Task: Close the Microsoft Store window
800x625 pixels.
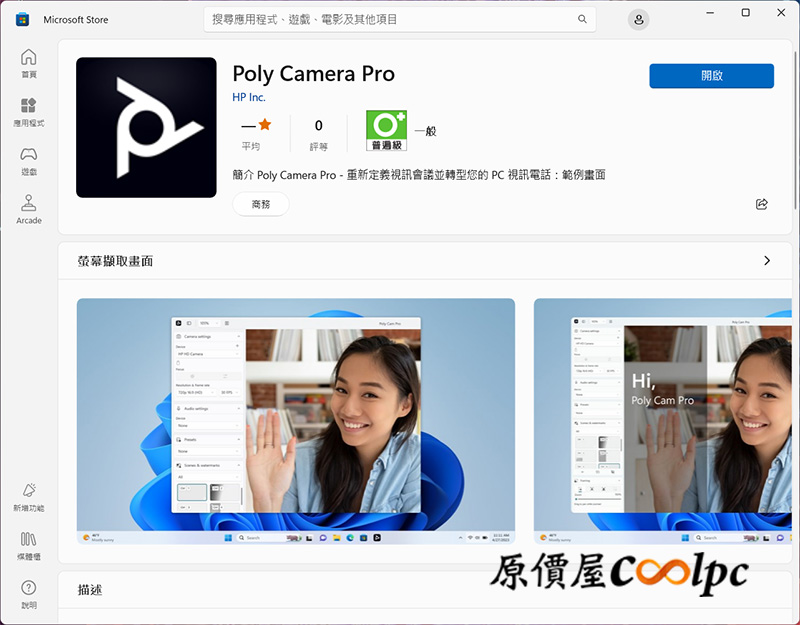Action: point(781,13)
